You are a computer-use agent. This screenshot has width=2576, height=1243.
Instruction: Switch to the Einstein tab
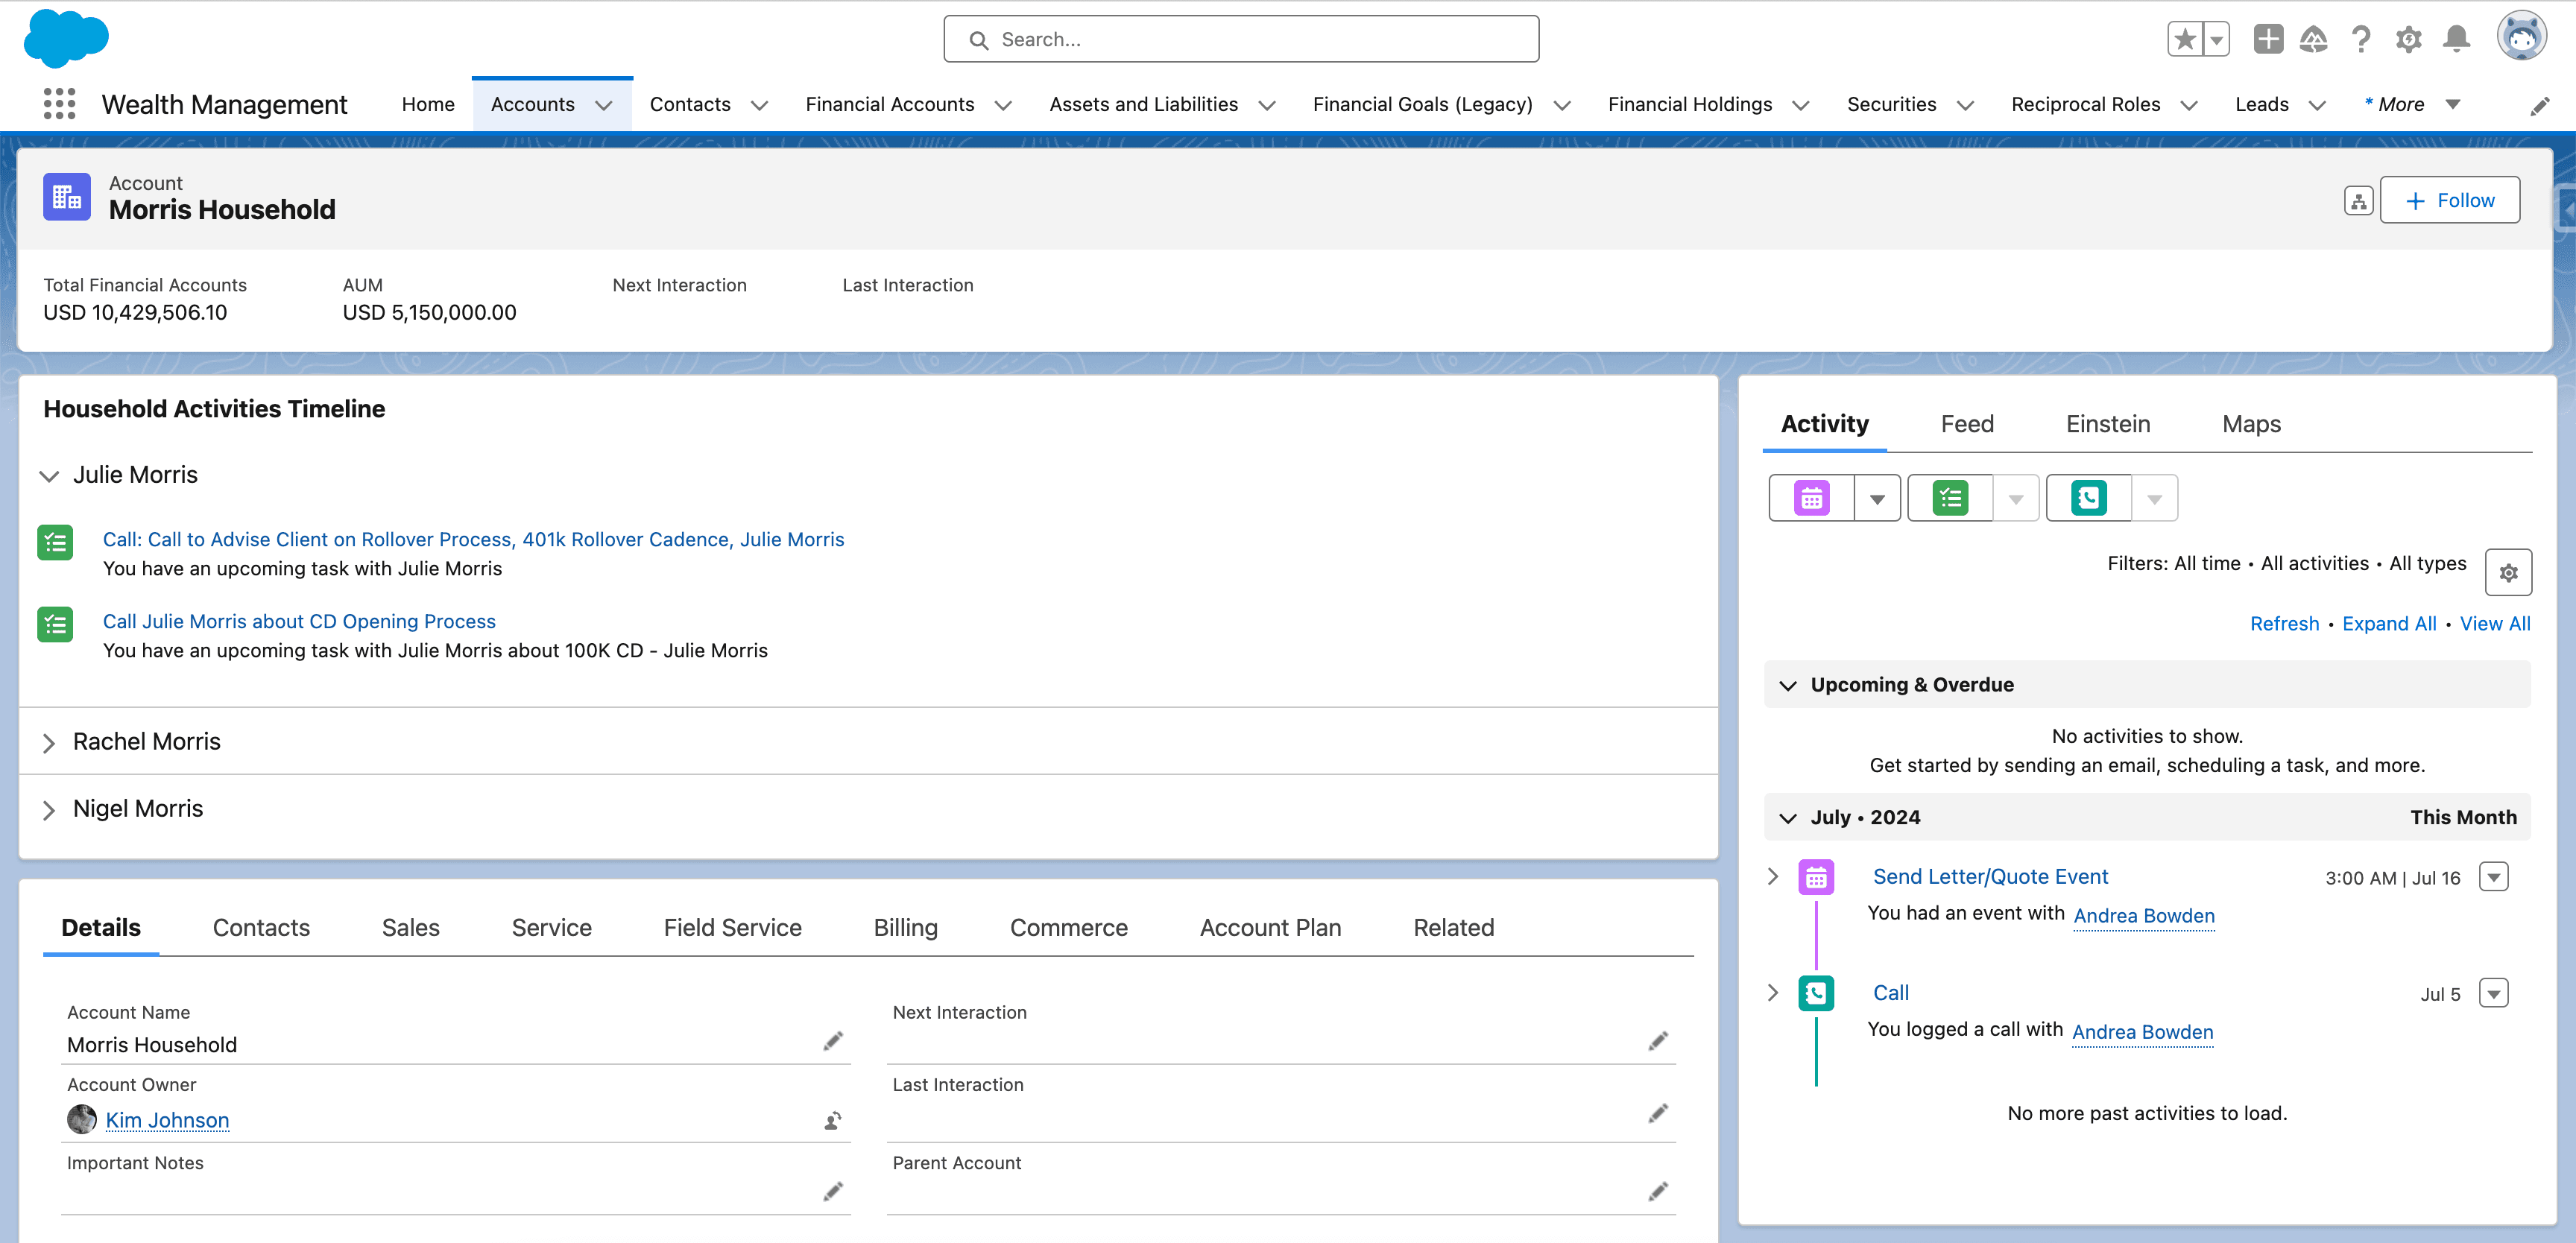[2108, 424]
